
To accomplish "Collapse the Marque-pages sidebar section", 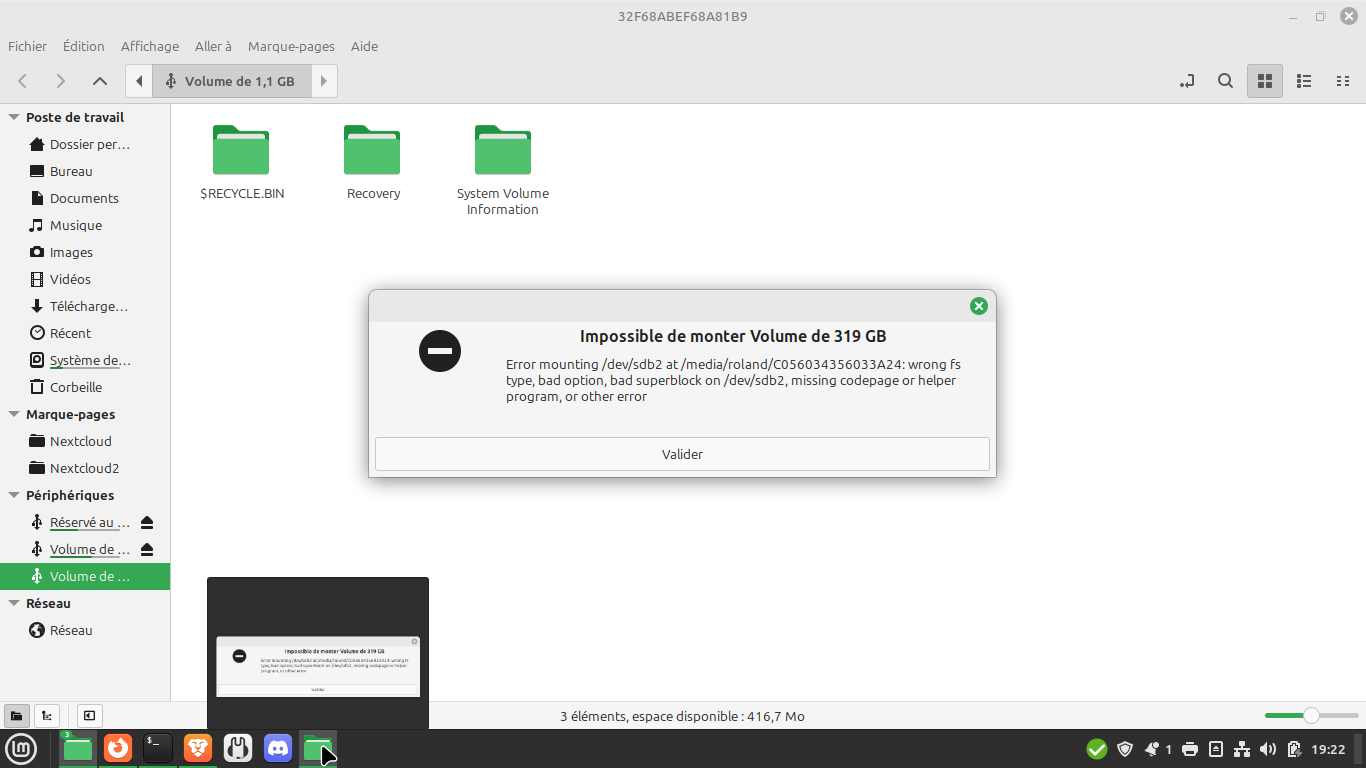I will coord(14,414).
